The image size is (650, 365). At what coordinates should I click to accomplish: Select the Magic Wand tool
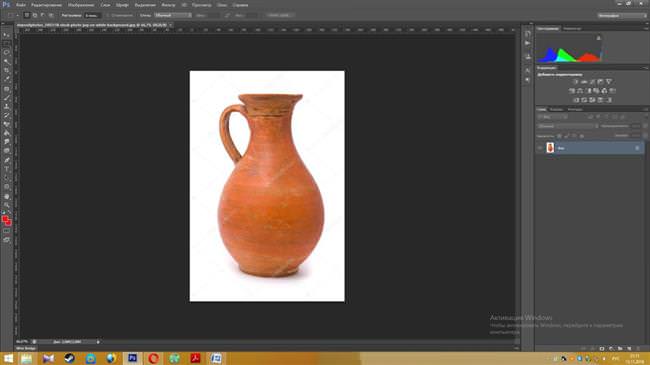(6, 61)
